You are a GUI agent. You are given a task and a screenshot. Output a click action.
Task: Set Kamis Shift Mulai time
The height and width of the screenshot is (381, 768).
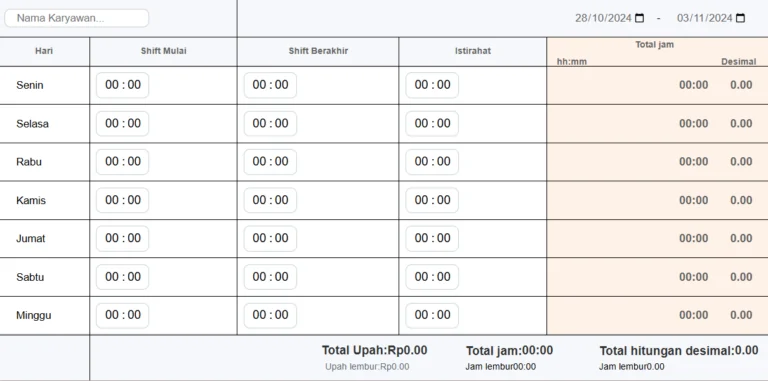click(x=122, y=200)
